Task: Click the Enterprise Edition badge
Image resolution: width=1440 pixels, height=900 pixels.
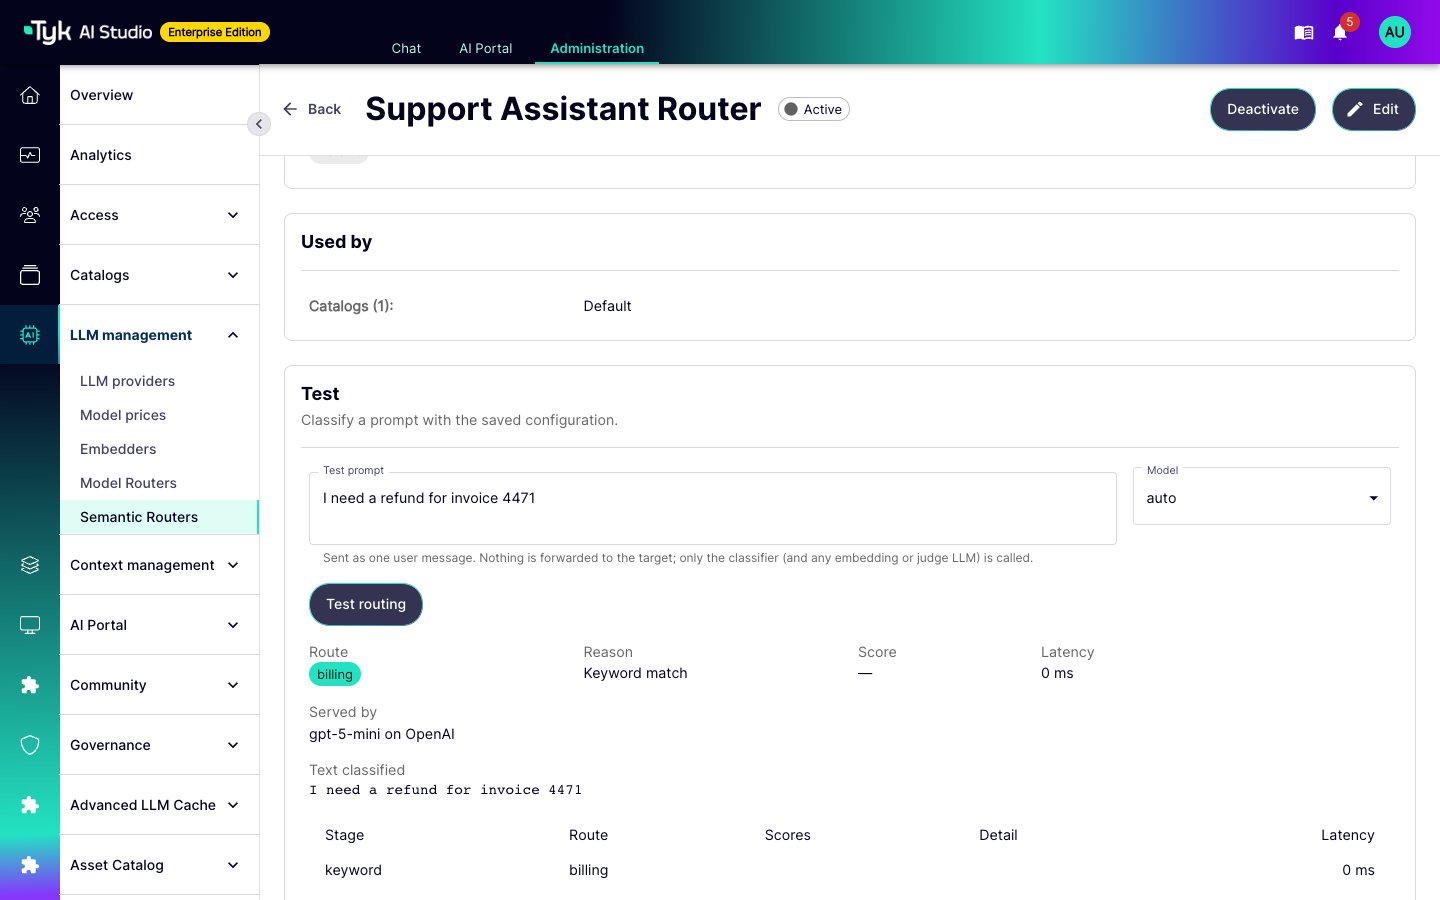Action: click(215, 32)
